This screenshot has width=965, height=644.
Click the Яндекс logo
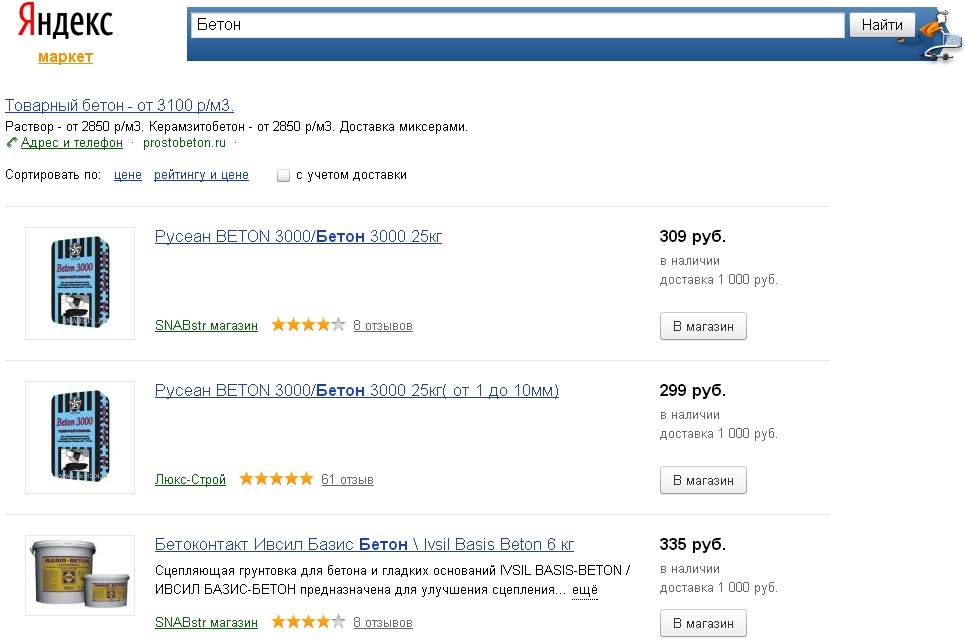65,22
